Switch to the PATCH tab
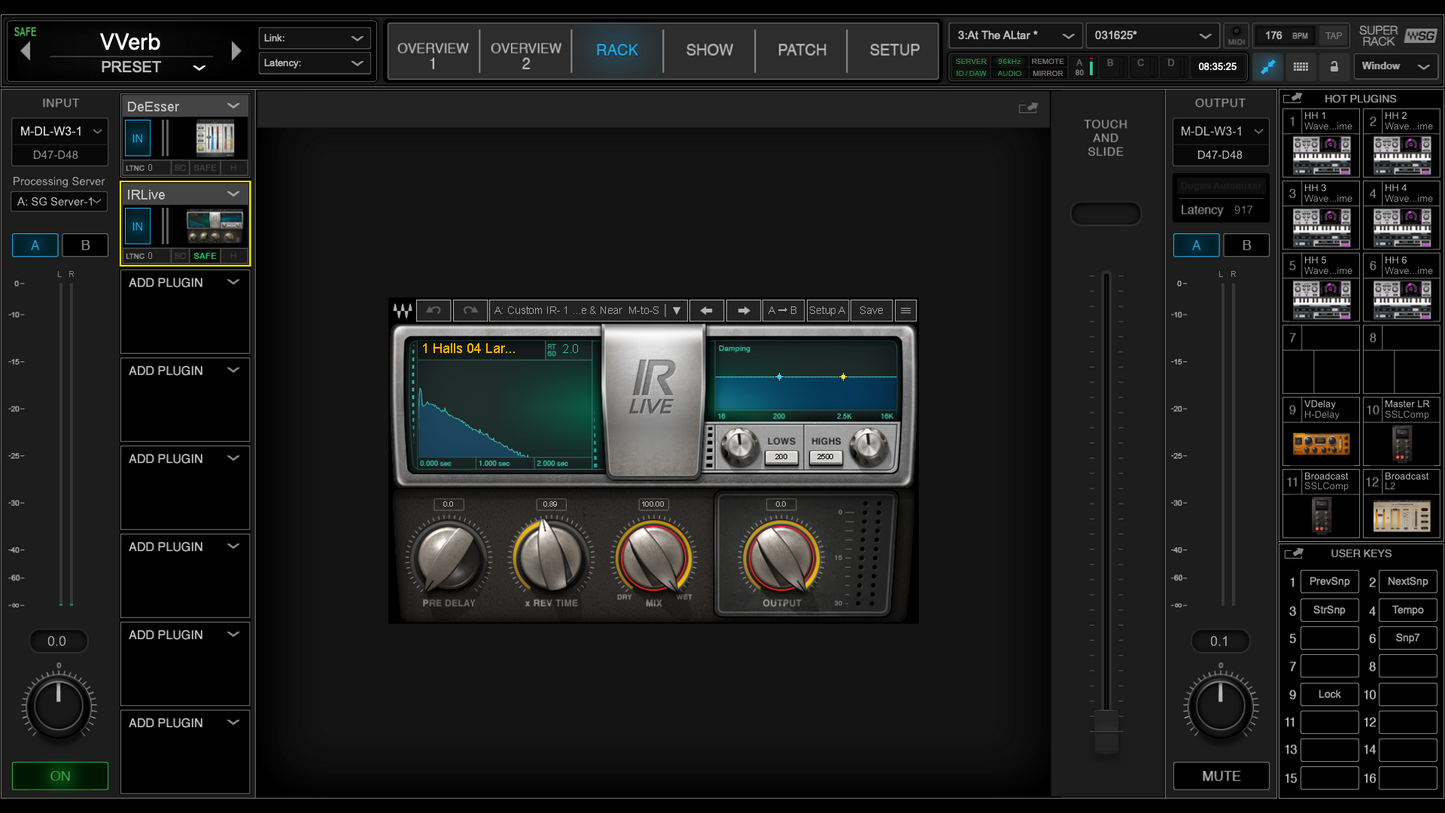The height and width of the screenshot is (813, 1445). point(802,50)
